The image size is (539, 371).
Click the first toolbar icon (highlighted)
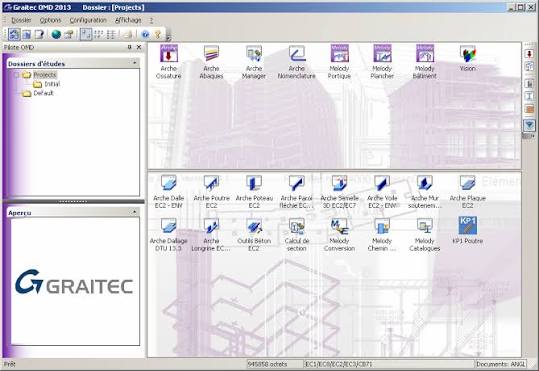pyautogui.click(x=14, y=34)
